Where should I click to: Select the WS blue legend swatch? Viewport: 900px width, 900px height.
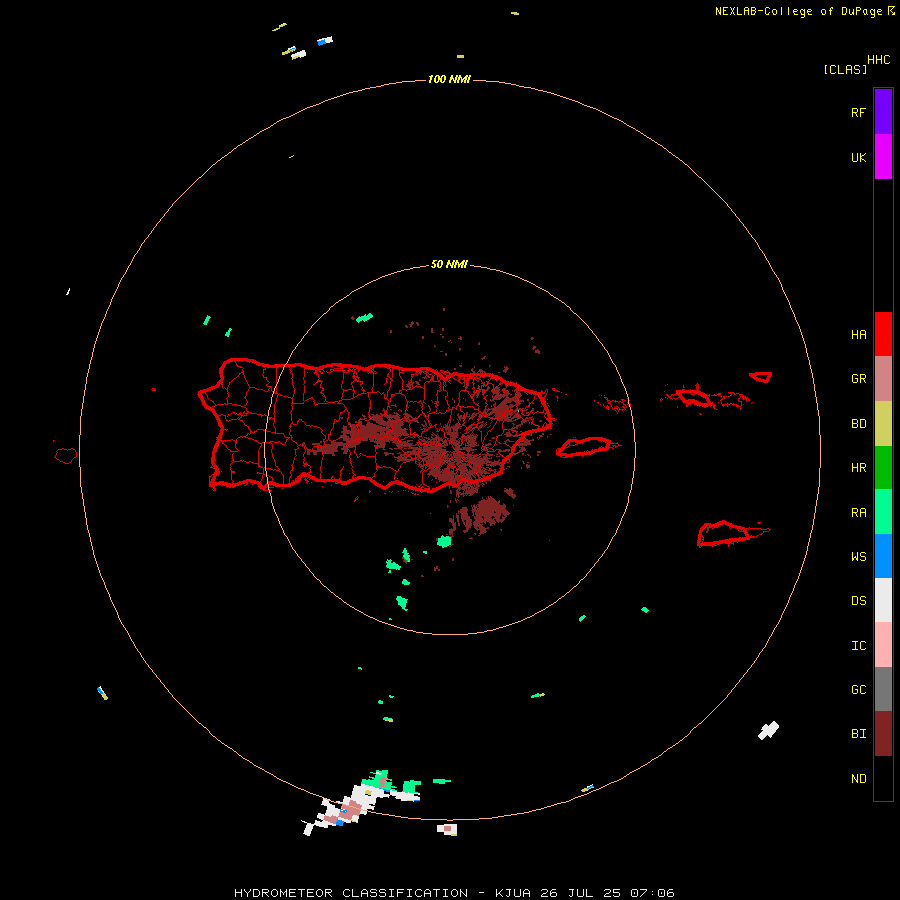pos(883,556)
